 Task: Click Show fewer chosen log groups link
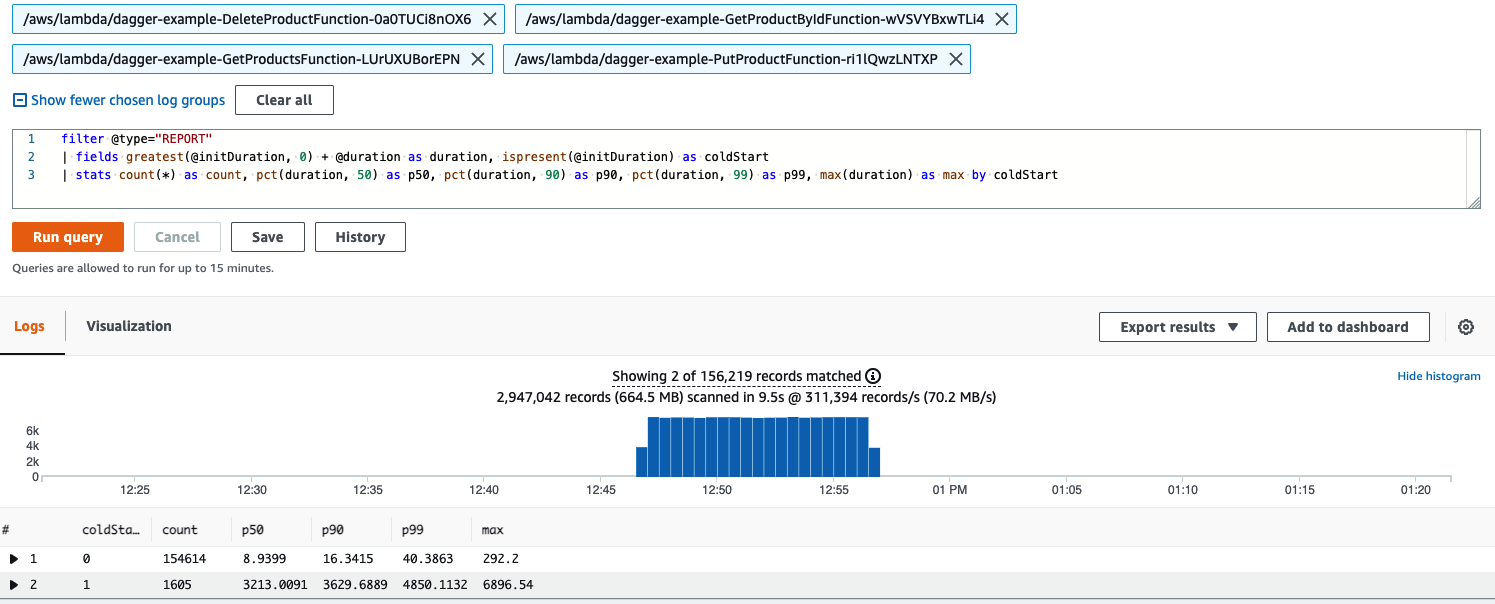click(x=128, y=100)
